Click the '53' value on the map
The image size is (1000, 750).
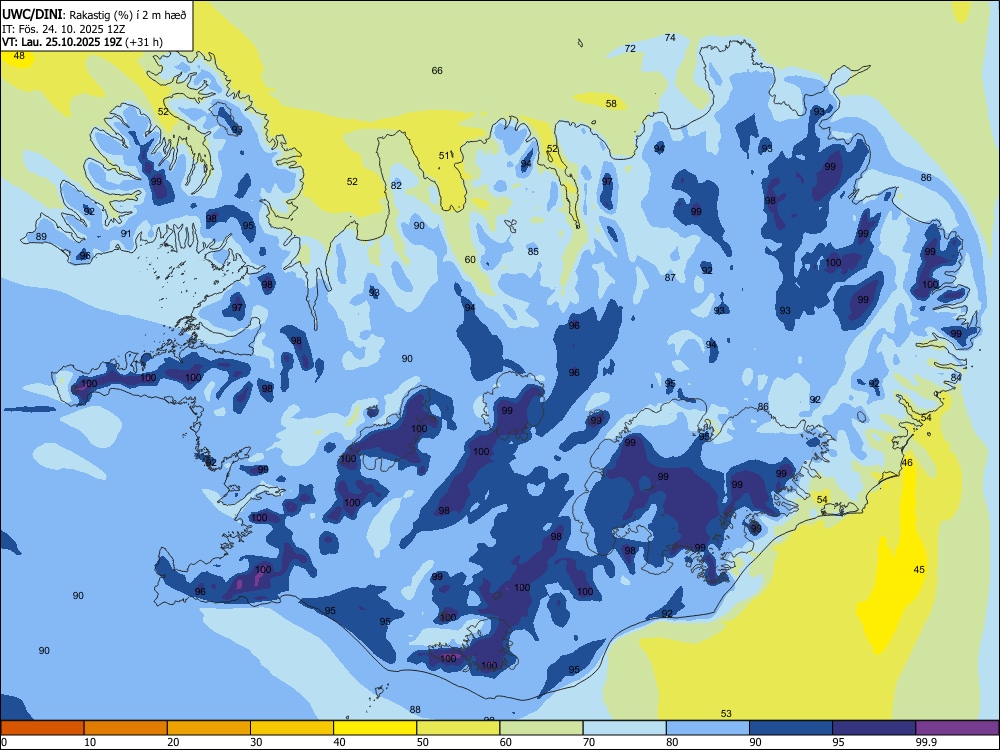[726, 714]
